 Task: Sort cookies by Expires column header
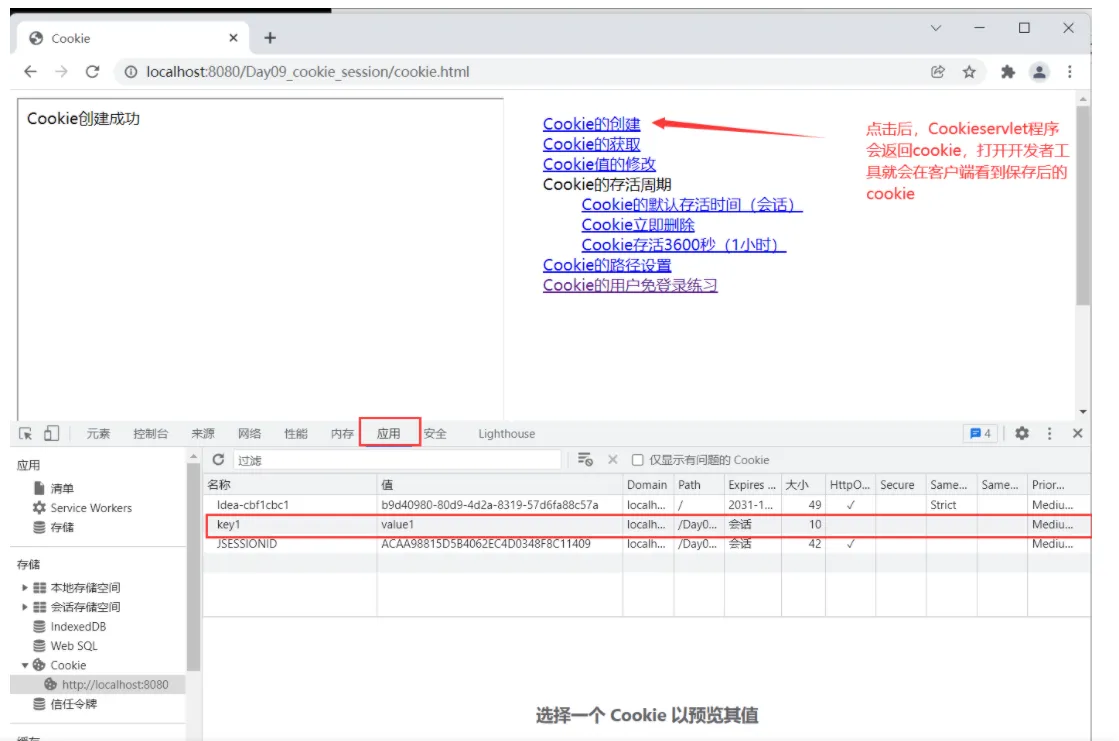[x=752, y=484]
